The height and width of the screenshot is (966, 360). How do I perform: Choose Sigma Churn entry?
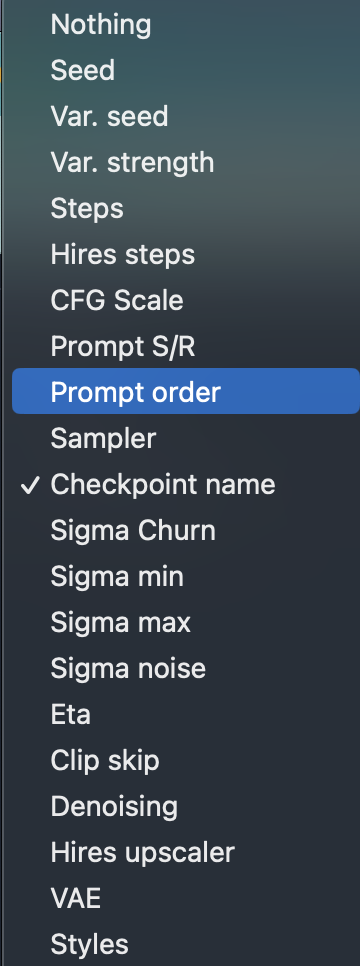click(x=185, y=530)
